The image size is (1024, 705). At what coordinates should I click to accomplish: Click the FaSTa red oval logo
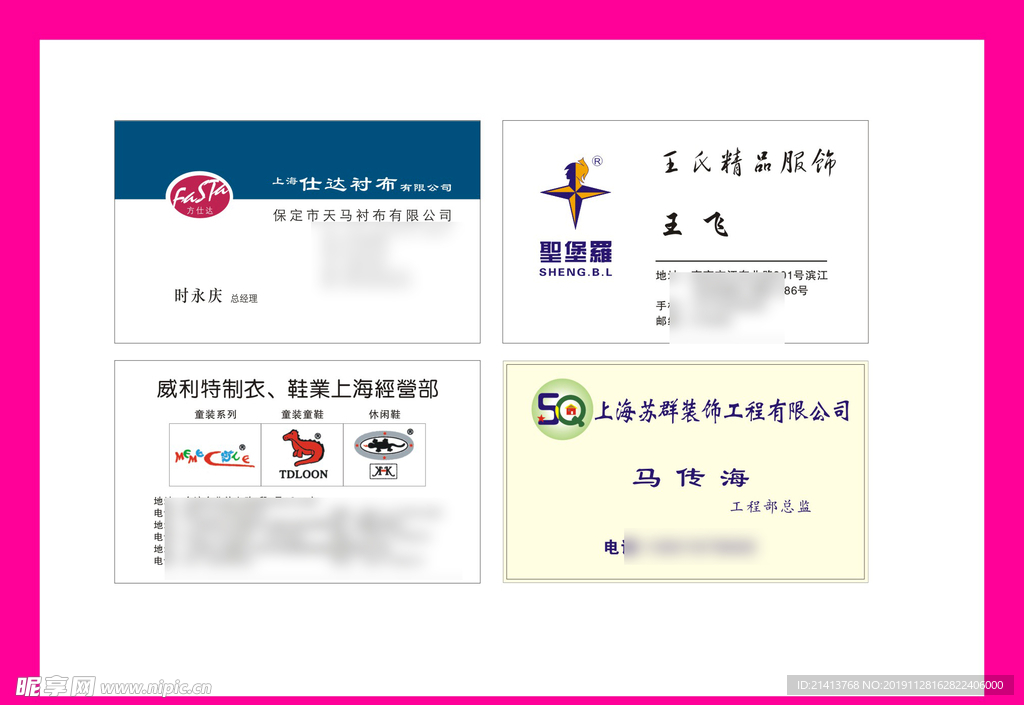[200, 195]
